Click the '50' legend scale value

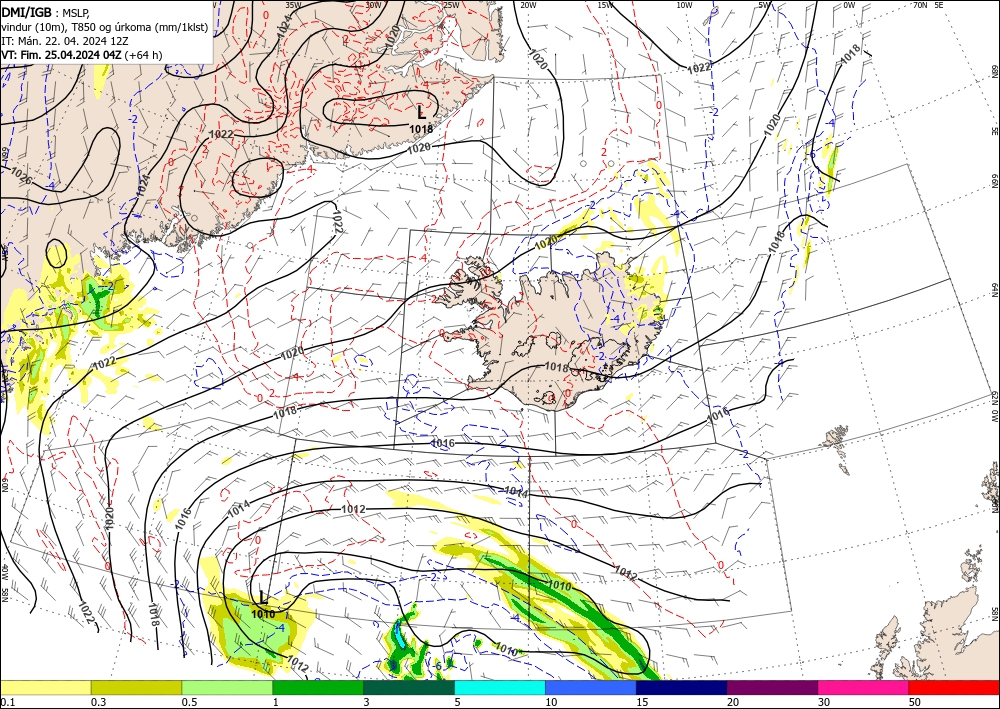pyautogui.click(x=915, y=702)
